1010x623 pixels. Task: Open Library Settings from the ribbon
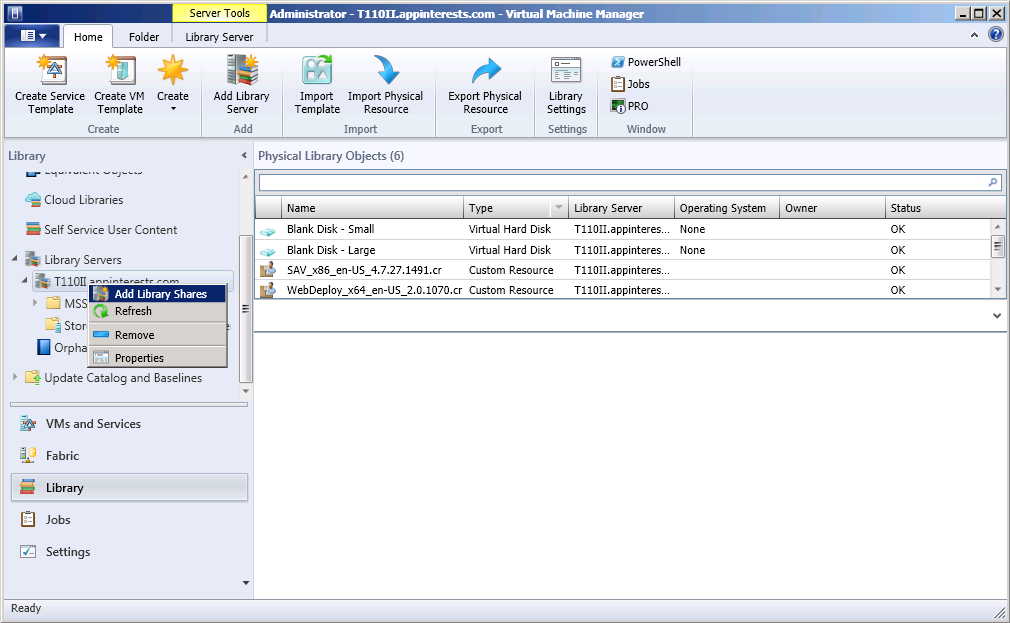(566, 71)
